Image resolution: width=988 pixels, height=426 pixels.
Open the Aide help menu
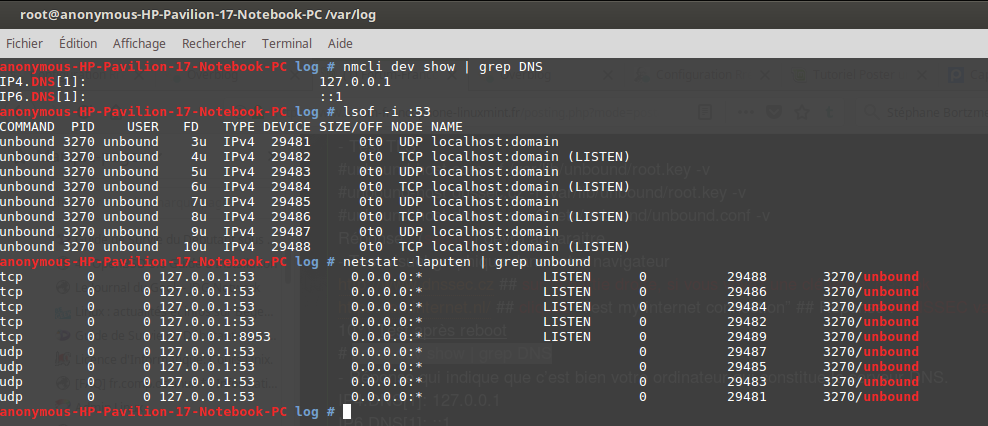[x=340, y=44]
